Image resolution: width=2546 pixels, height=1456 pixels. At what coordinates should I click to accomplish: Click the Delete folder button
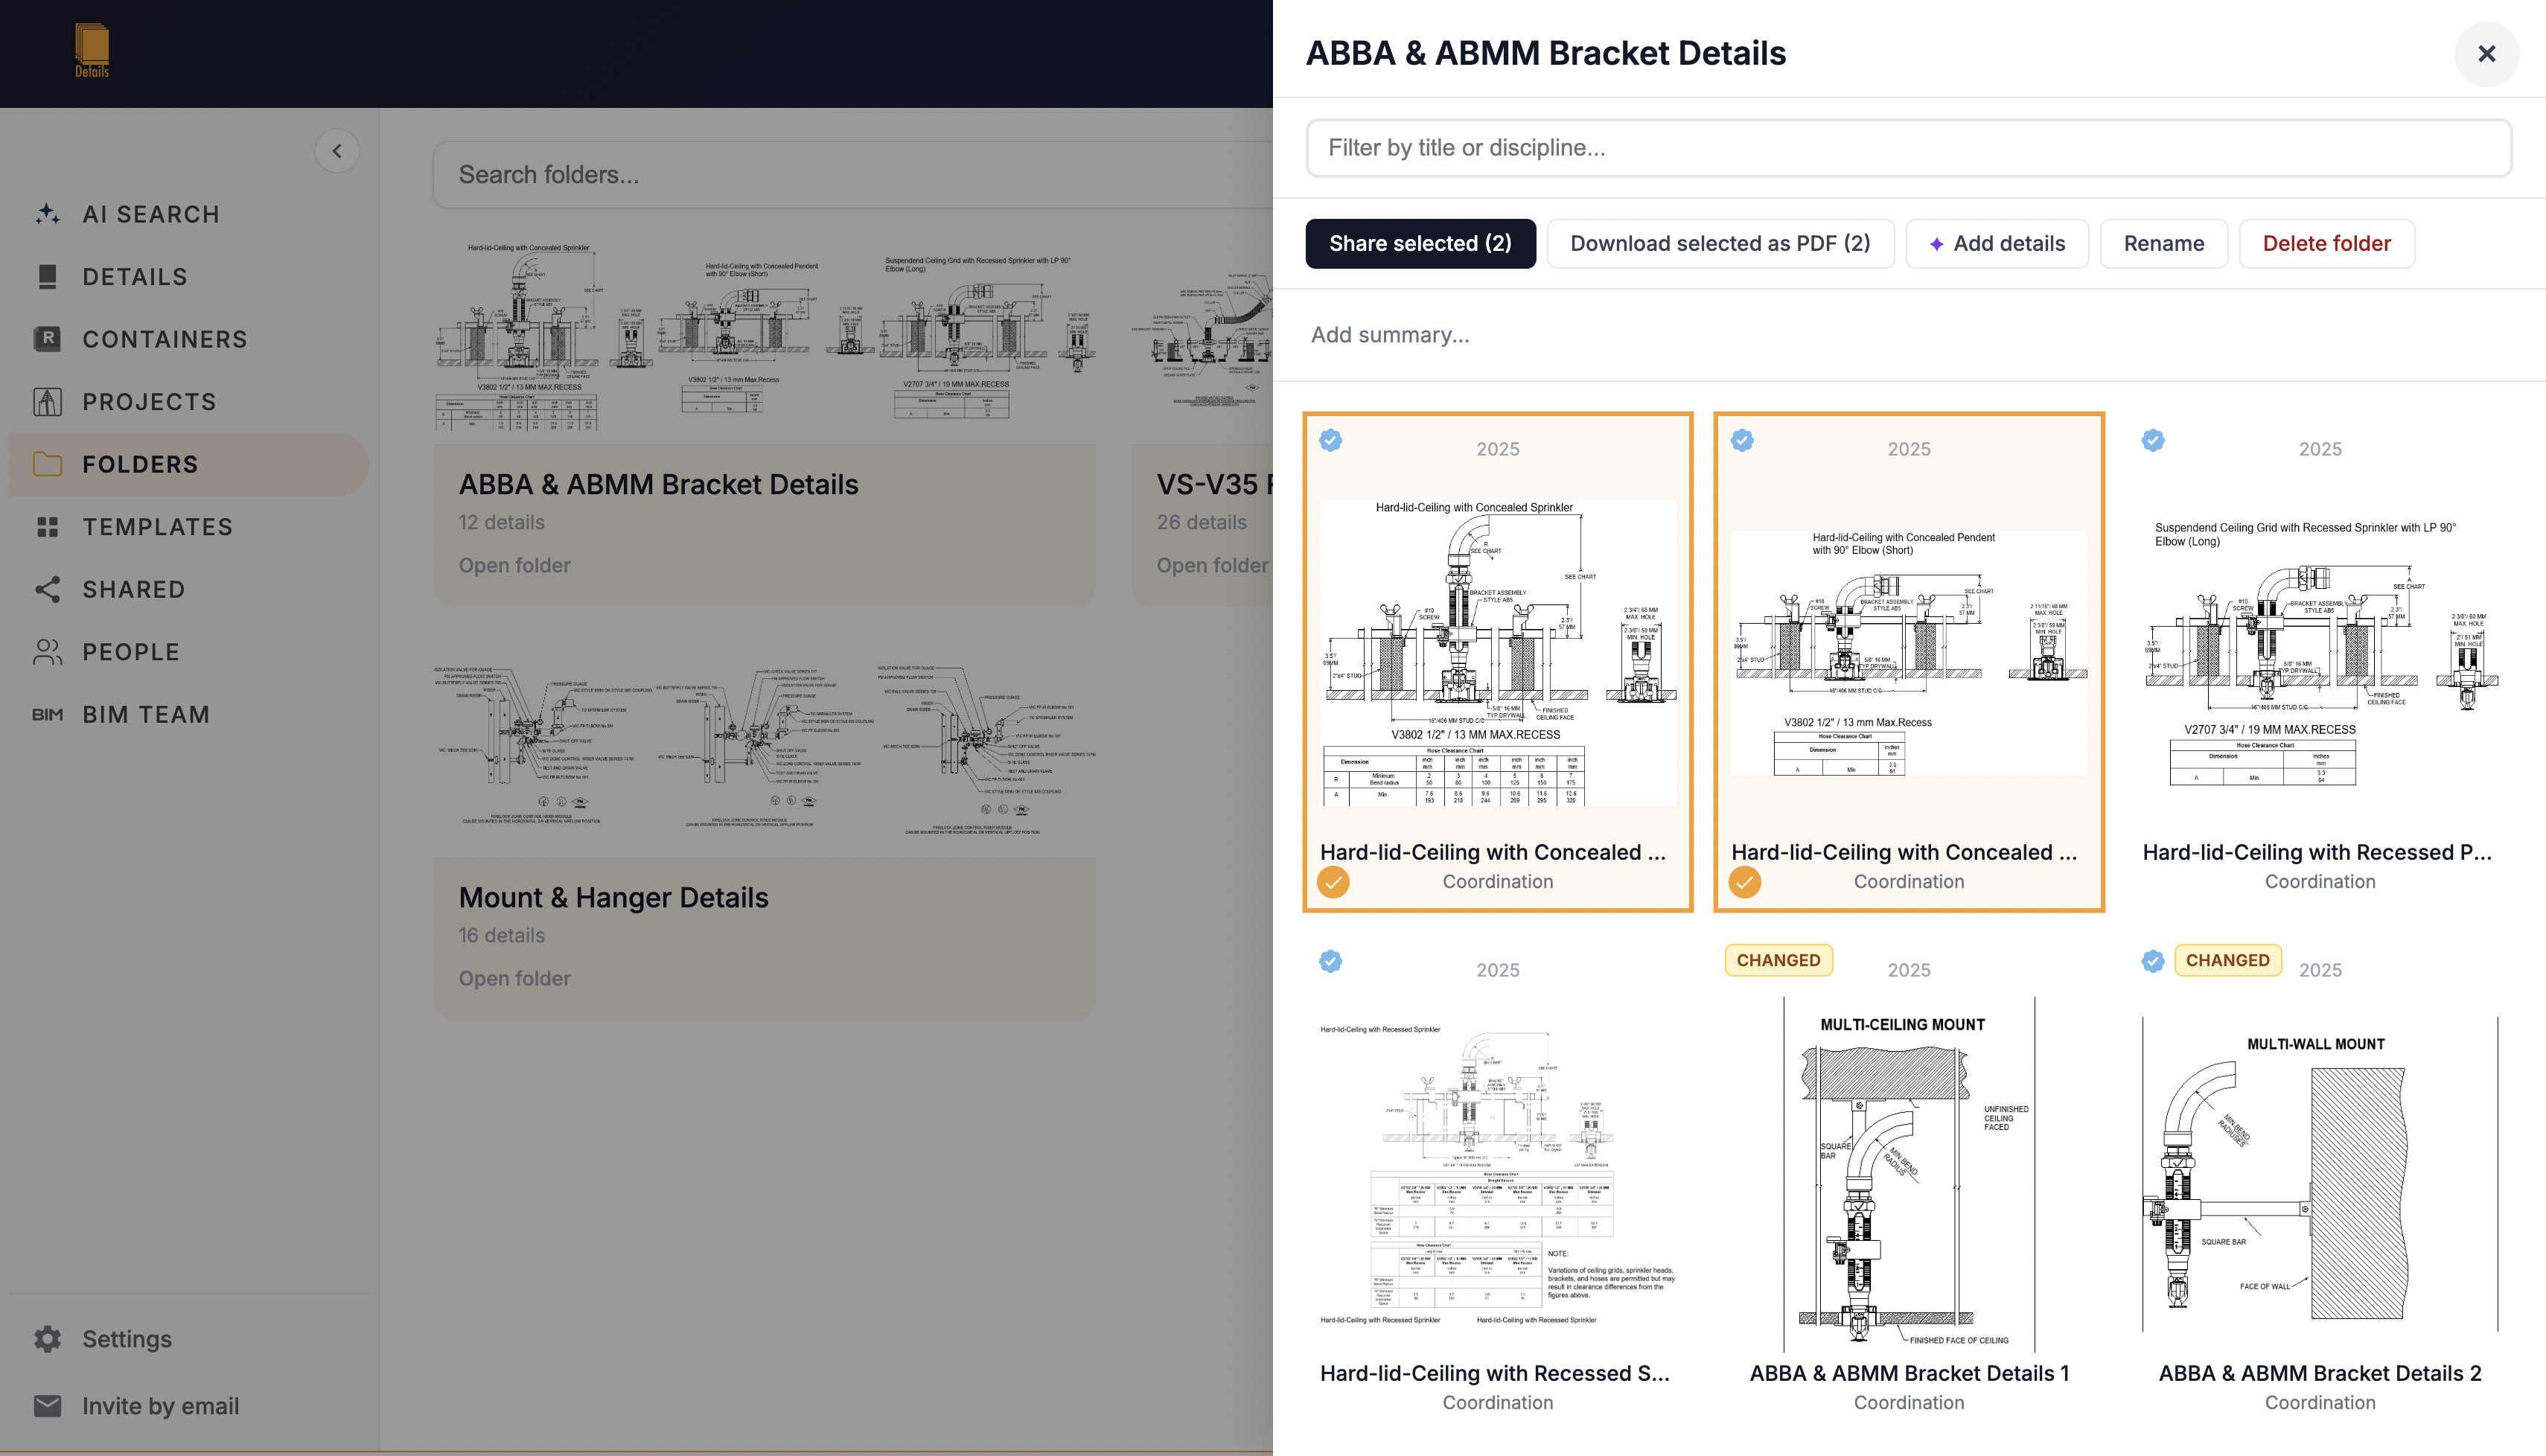tap(2326, 243)
